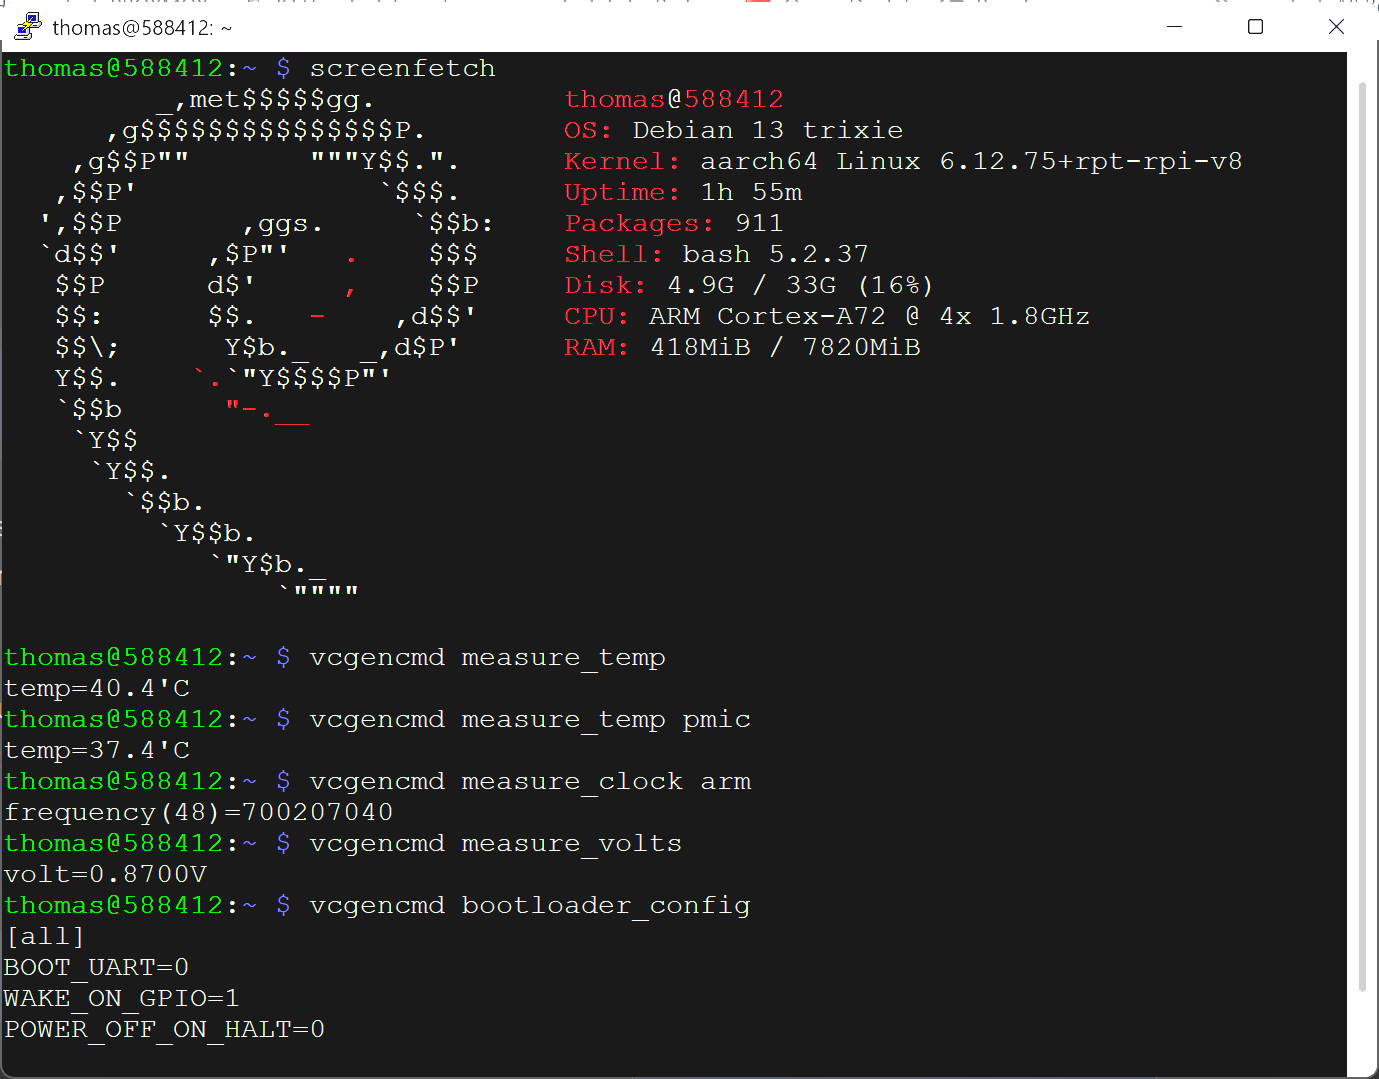Click the 'temp=40.4'C' output
Screen dimensions: 1379x1079
(x=97, y=688)
